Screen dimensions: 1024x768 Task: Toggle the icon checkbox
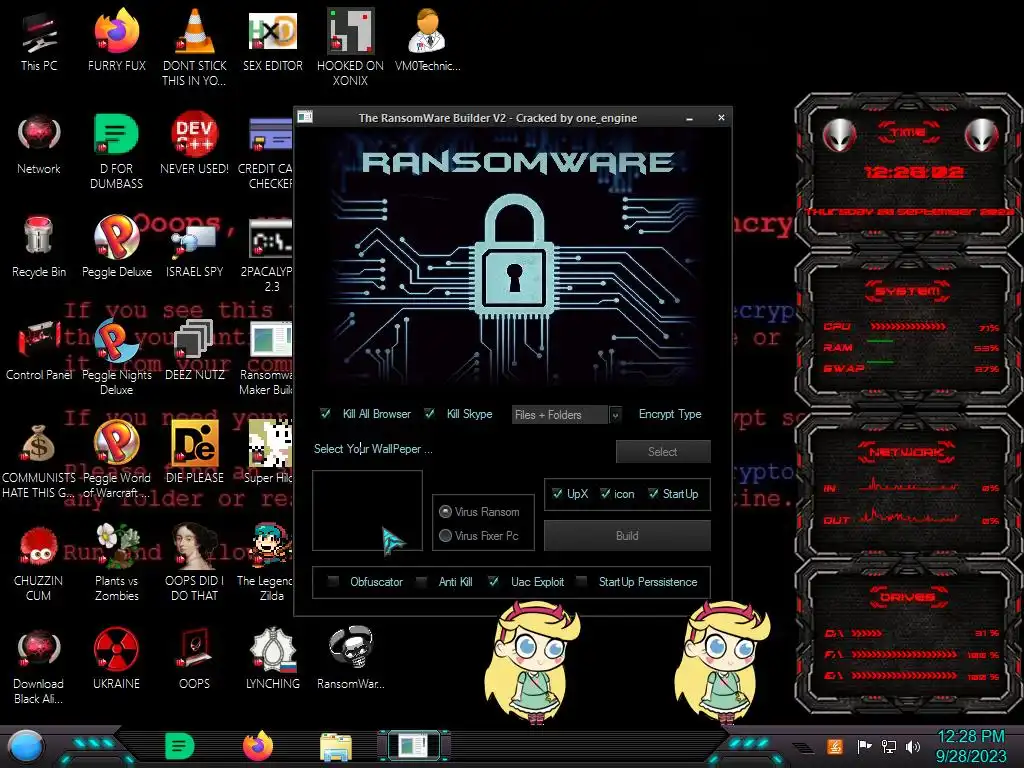[x=605, y=494]
